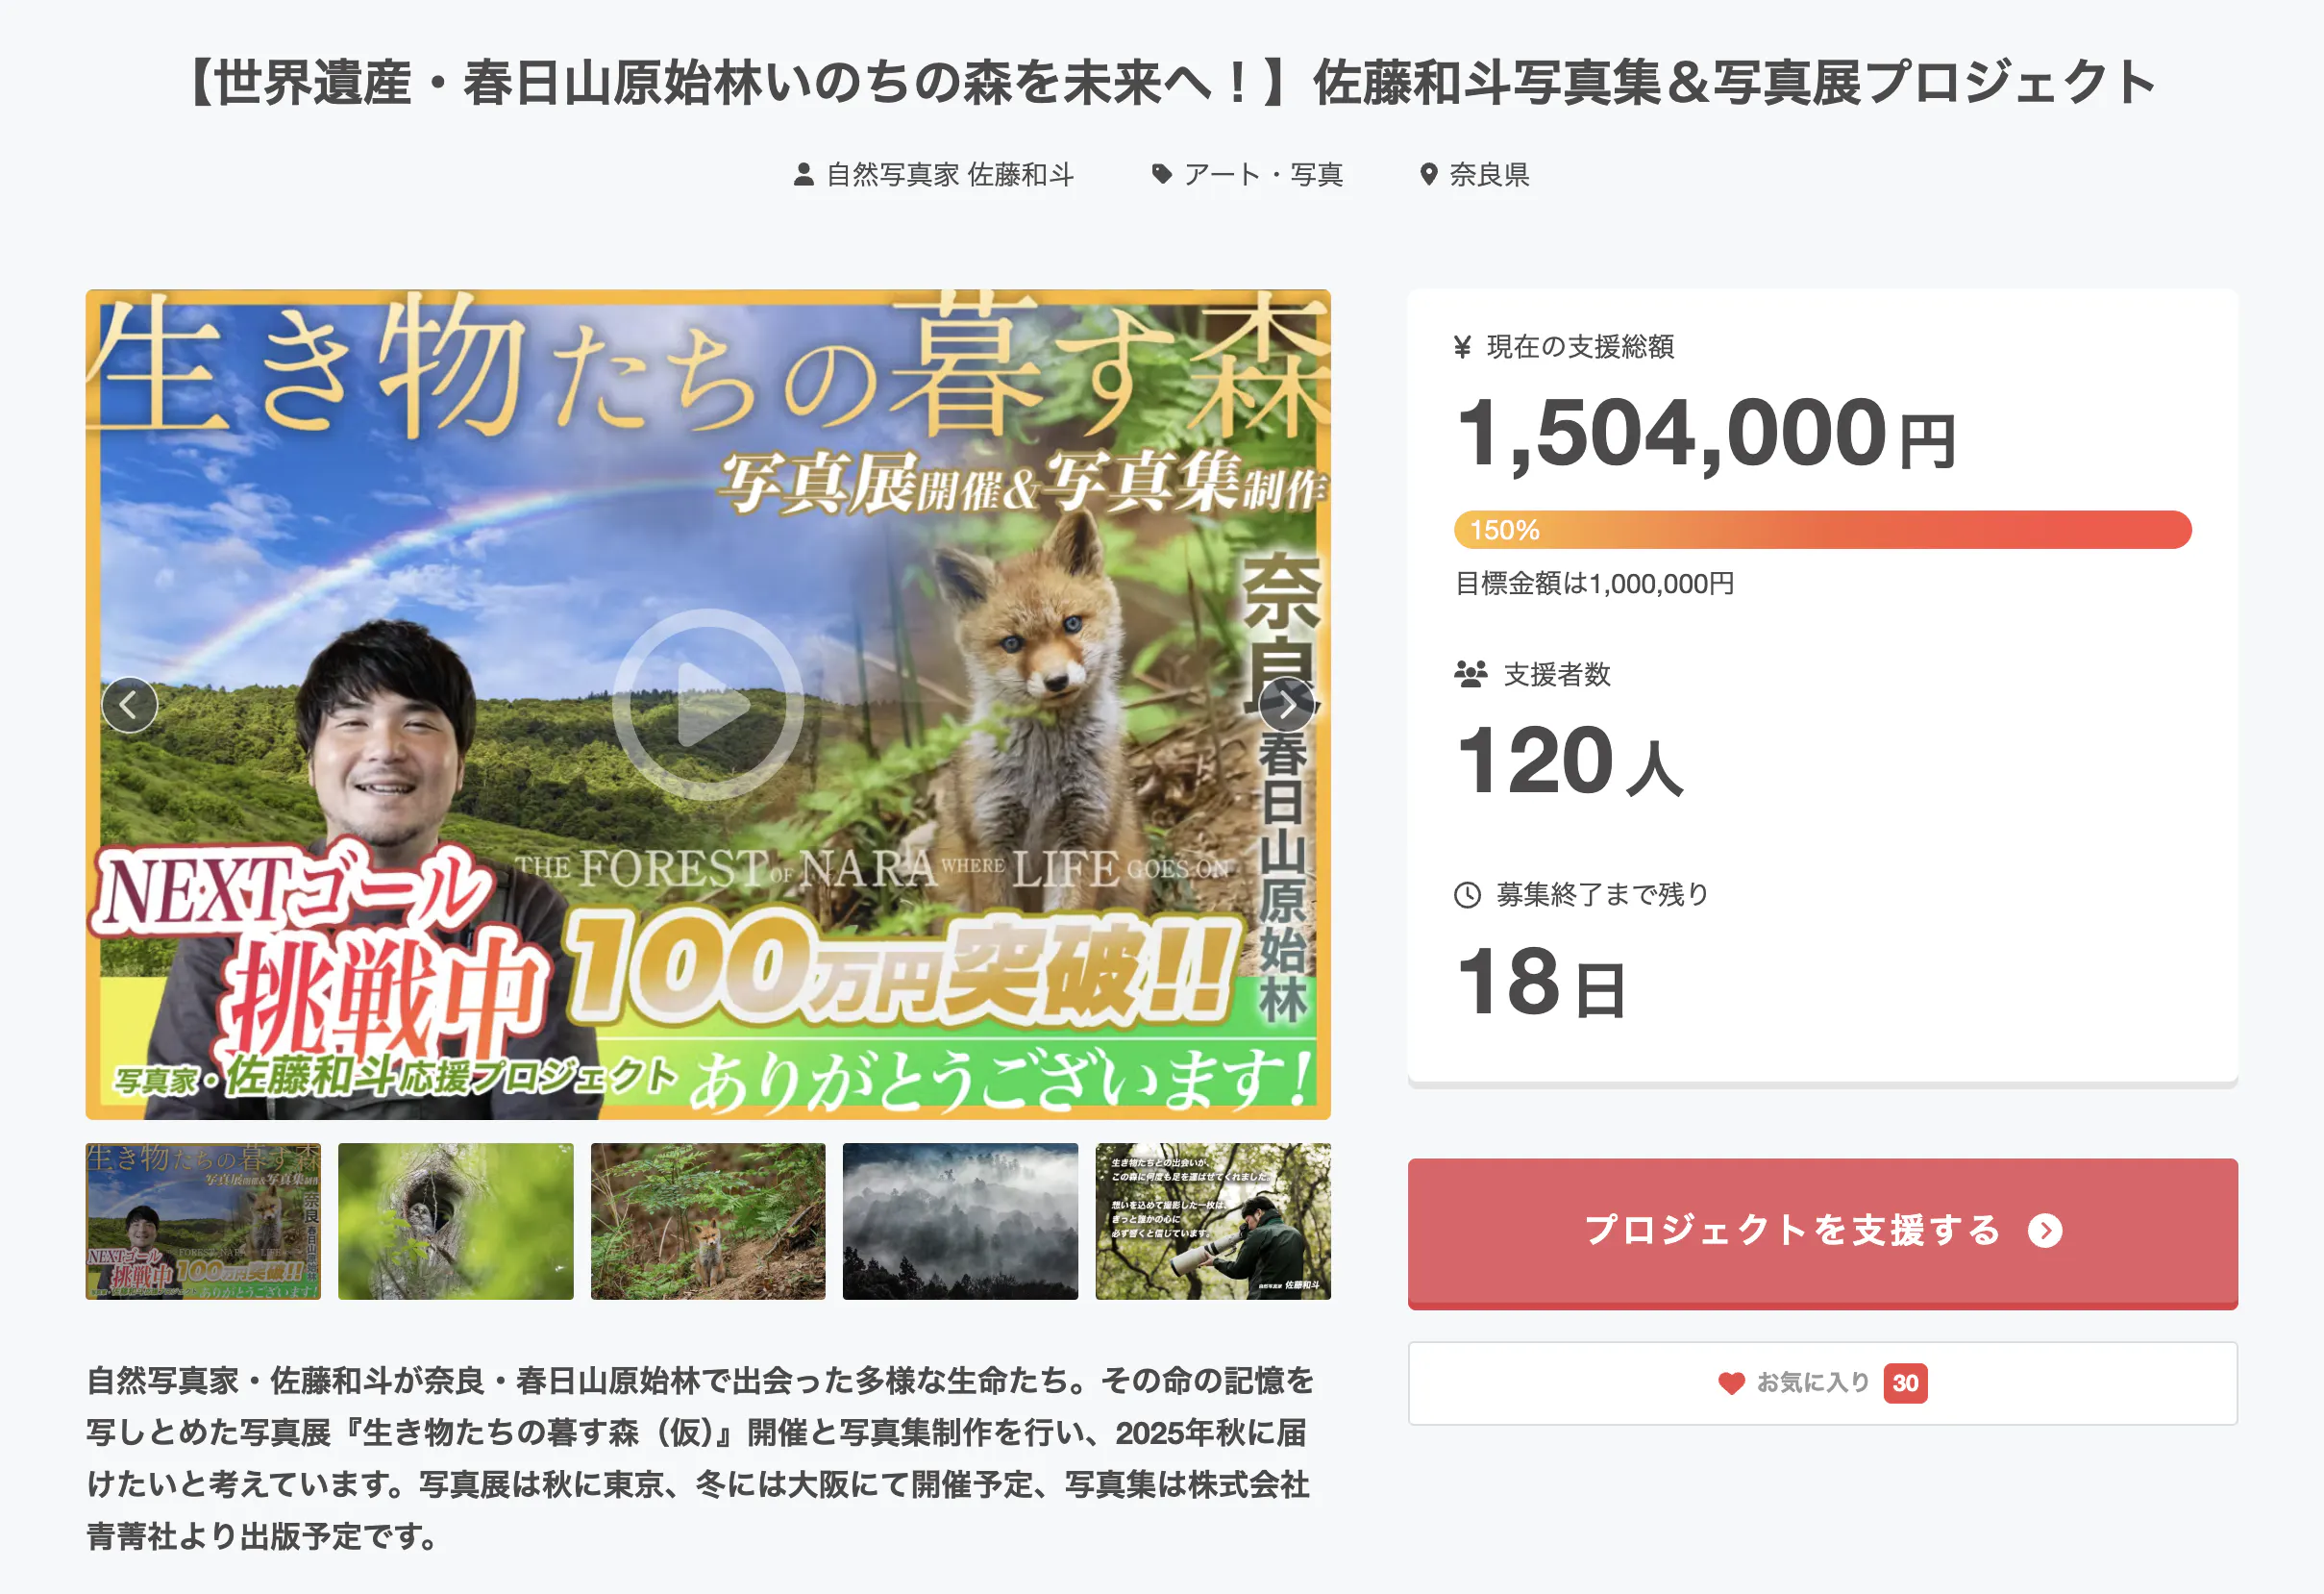Select the misty forest thumbnail

960,1221
